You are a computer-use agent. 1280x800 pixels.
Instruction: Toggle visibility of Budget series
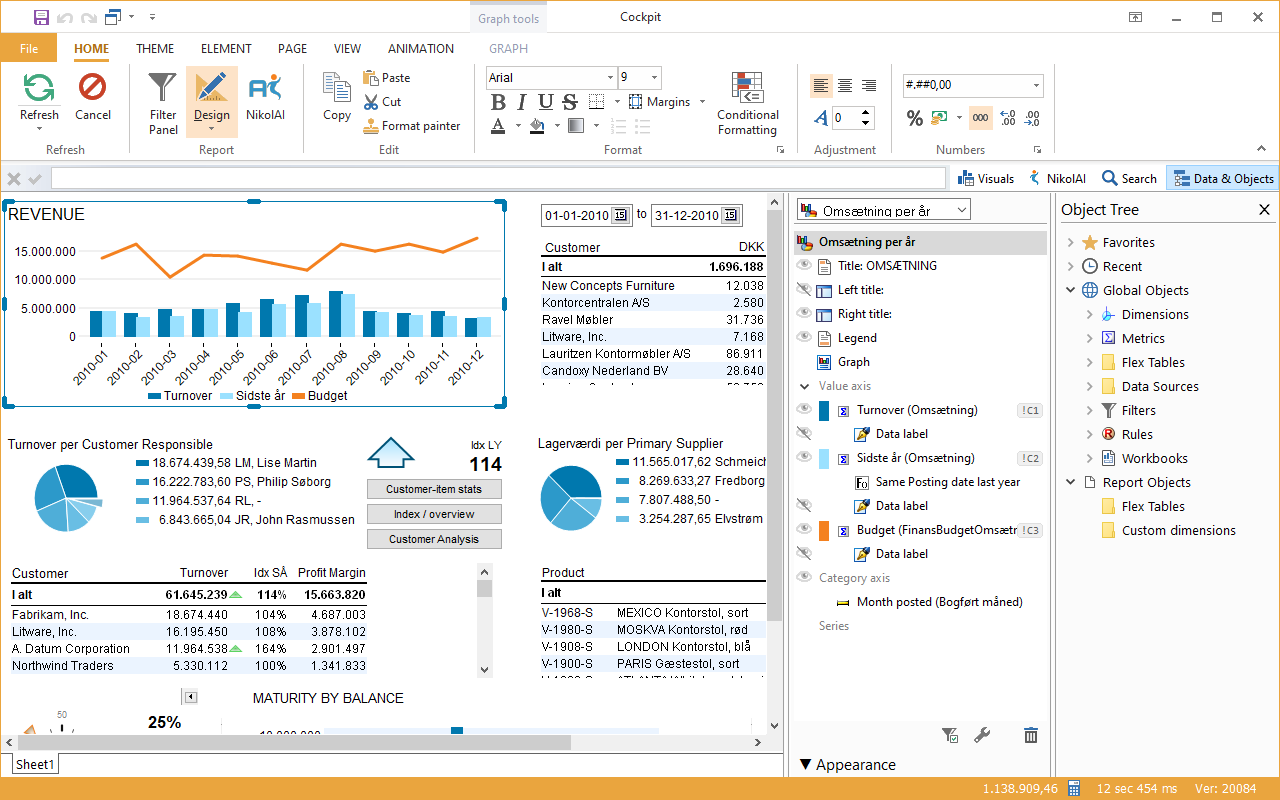pos(803,530)
